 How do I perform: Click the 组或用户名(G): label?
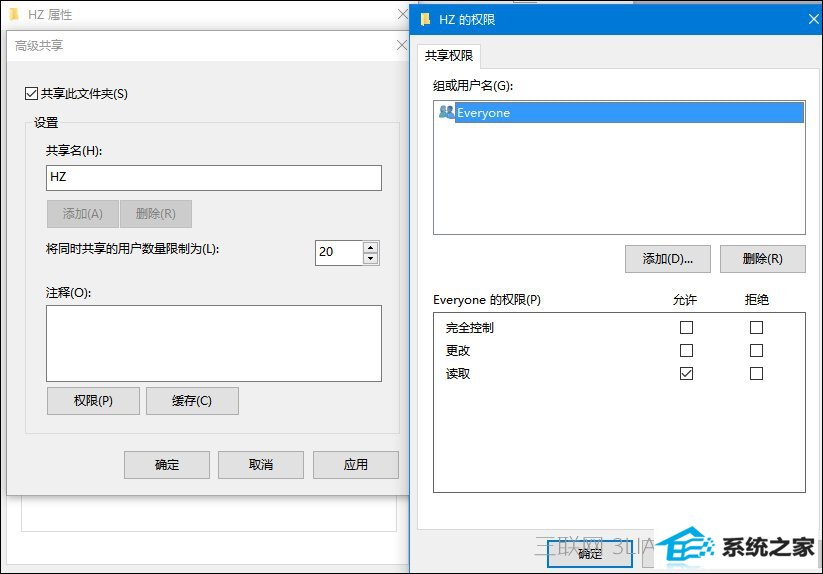coord(473,86)
